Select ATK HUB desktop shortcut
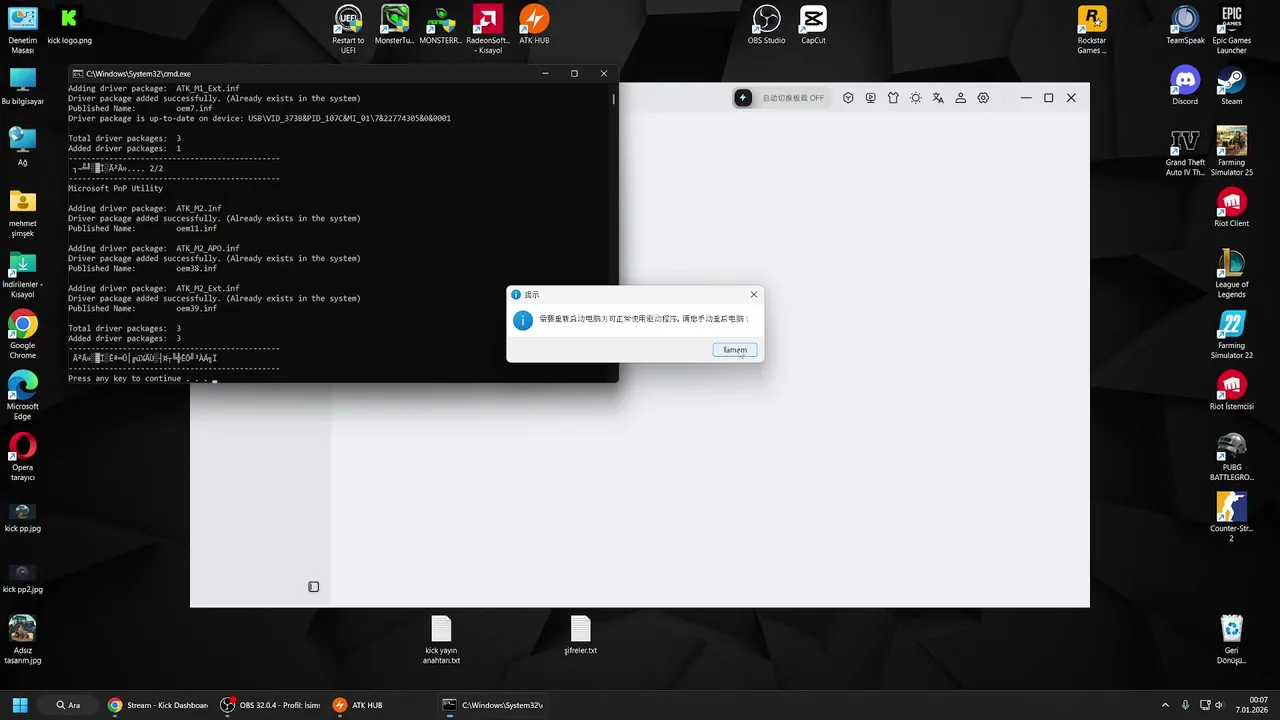Viewport: 1280px width, 720px height. [x=534, y=26]
